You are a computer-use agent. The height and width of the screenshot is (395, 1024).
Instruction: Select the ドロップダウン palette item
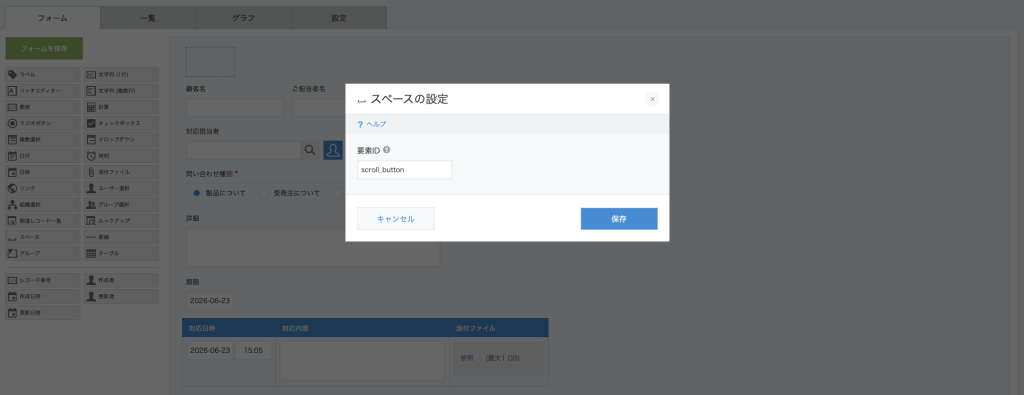point(121,140)
